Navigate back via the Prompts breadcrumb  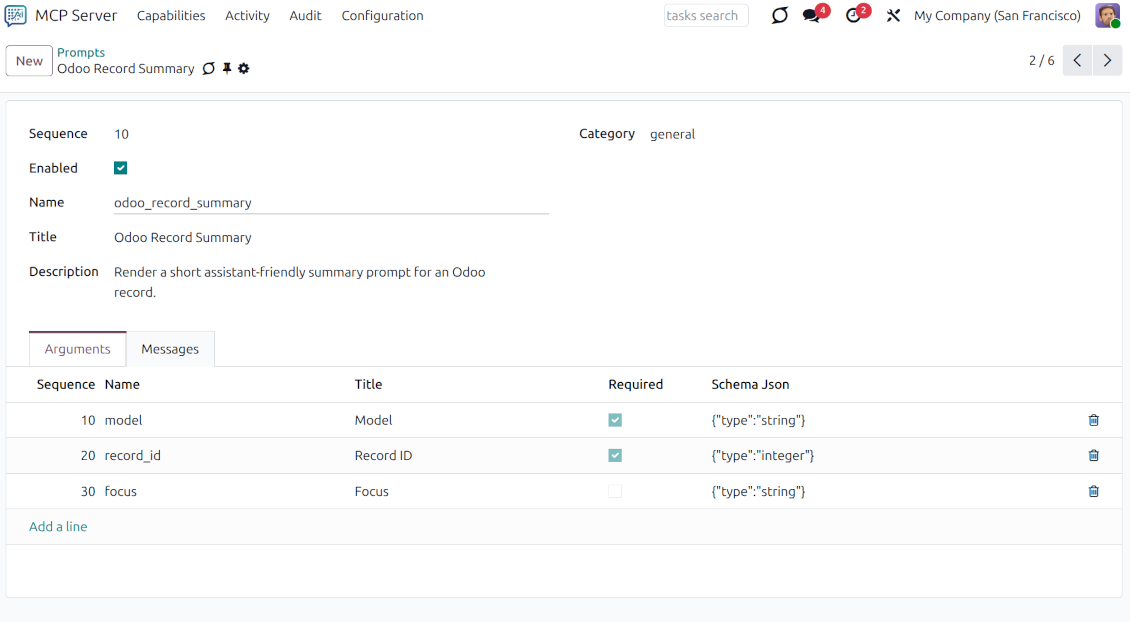(81, 51)
